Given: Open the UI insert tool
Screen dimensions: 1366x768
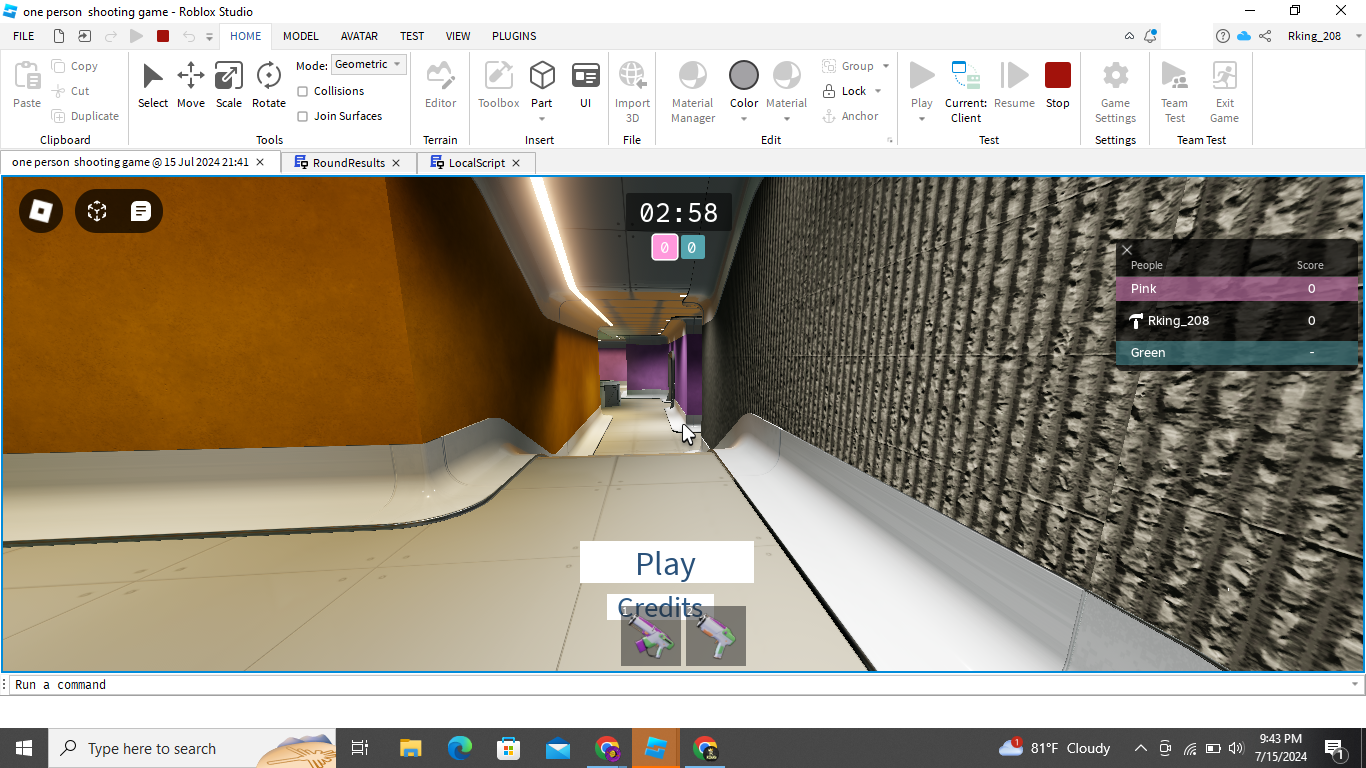Looking at the screenshot, I should pyautogui.click(x=585, y=85).
